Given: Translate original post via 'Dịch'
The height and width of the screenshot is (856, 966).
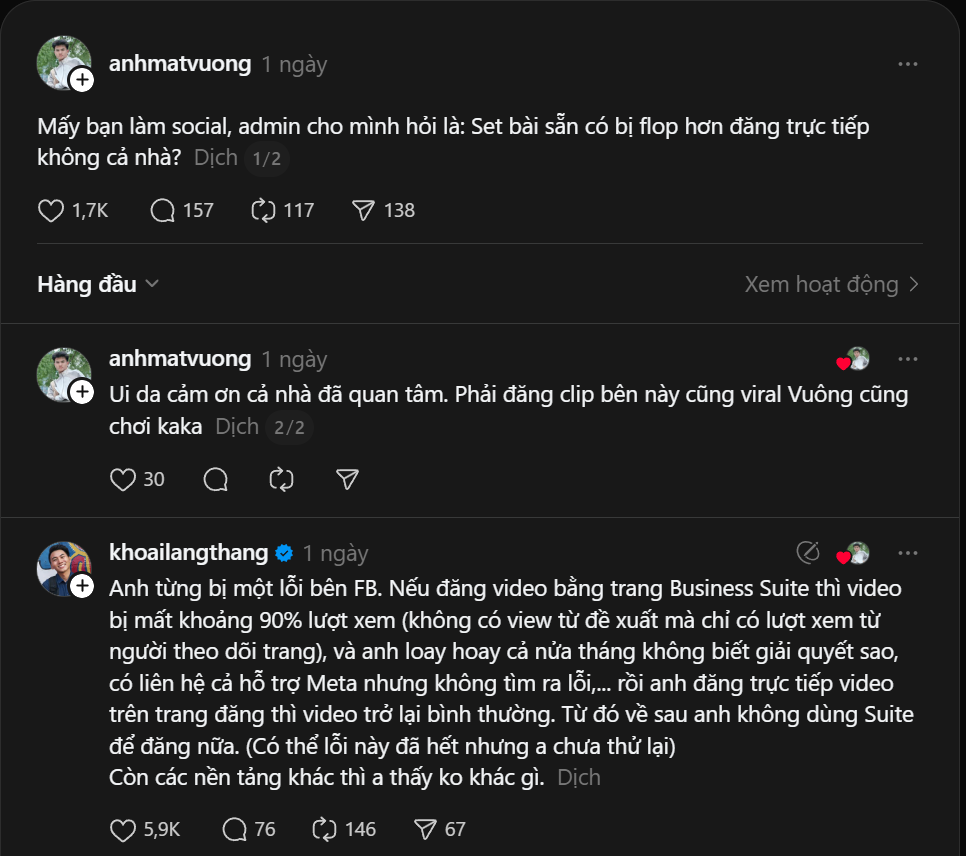Looking at the screenshot, I should tap(216, 157).
